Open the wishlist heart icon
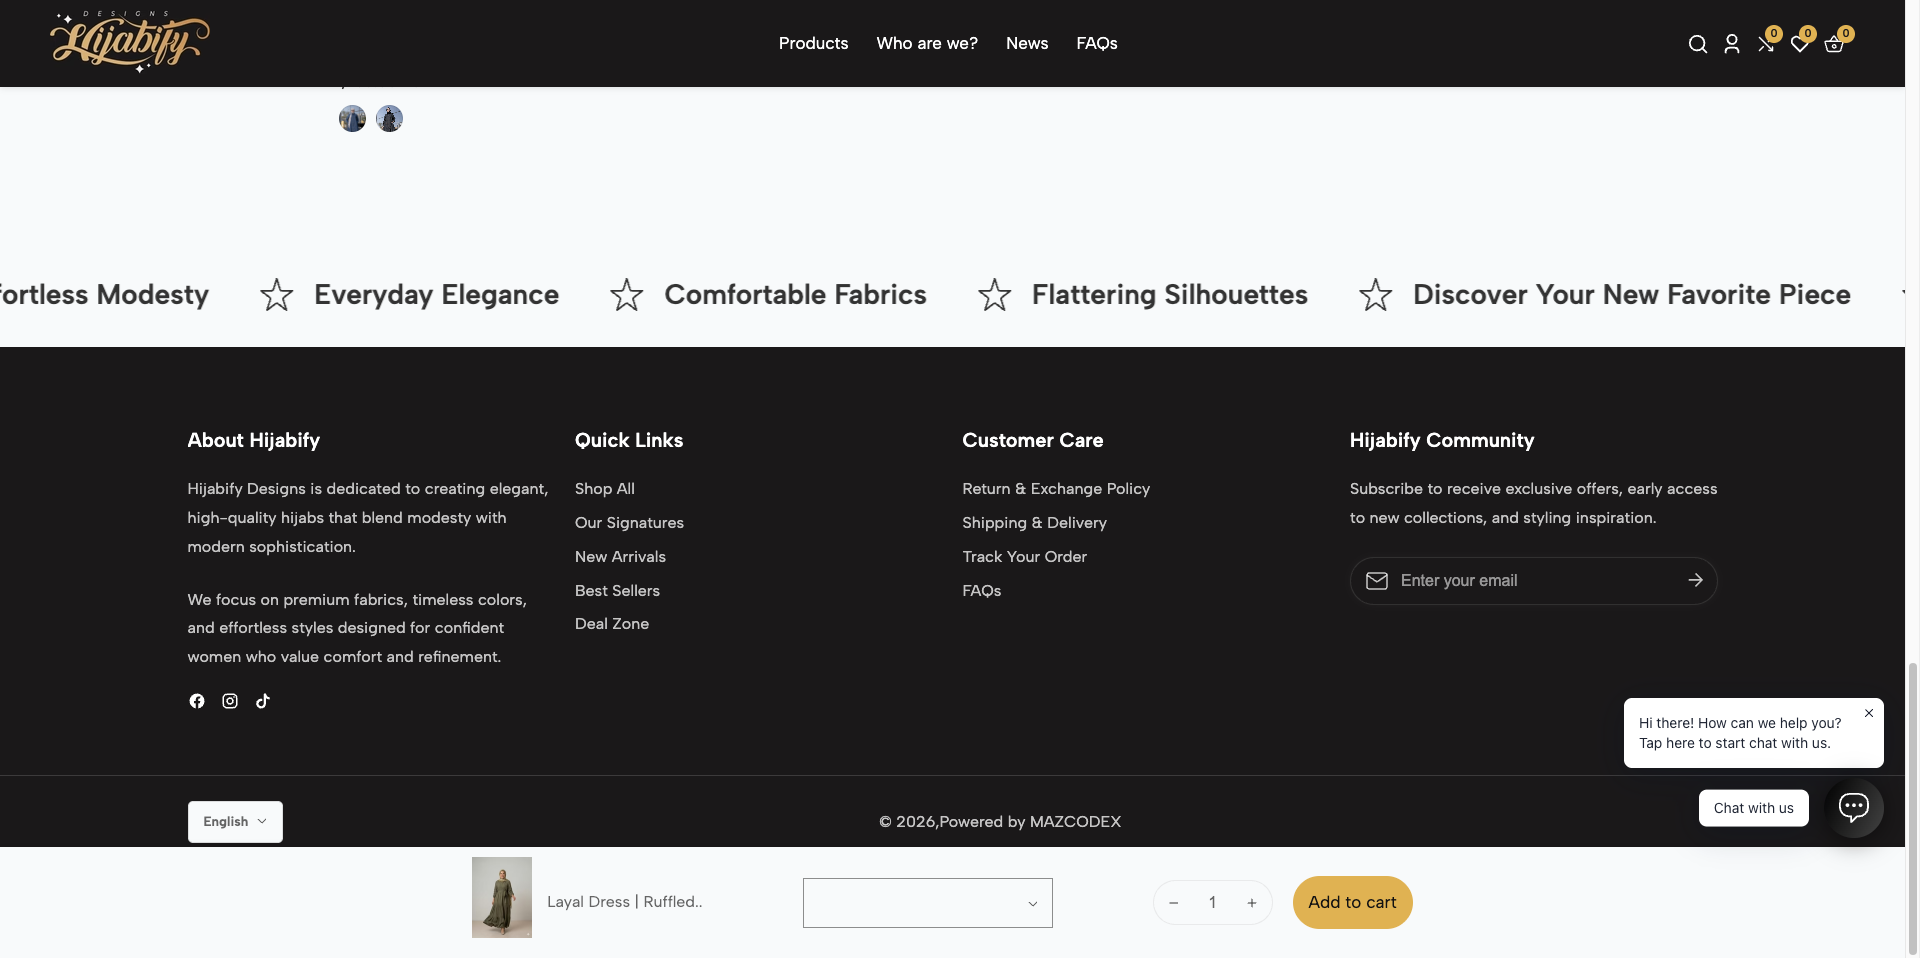Viewport: 1920px width, 958px height. click(1800, 44)
